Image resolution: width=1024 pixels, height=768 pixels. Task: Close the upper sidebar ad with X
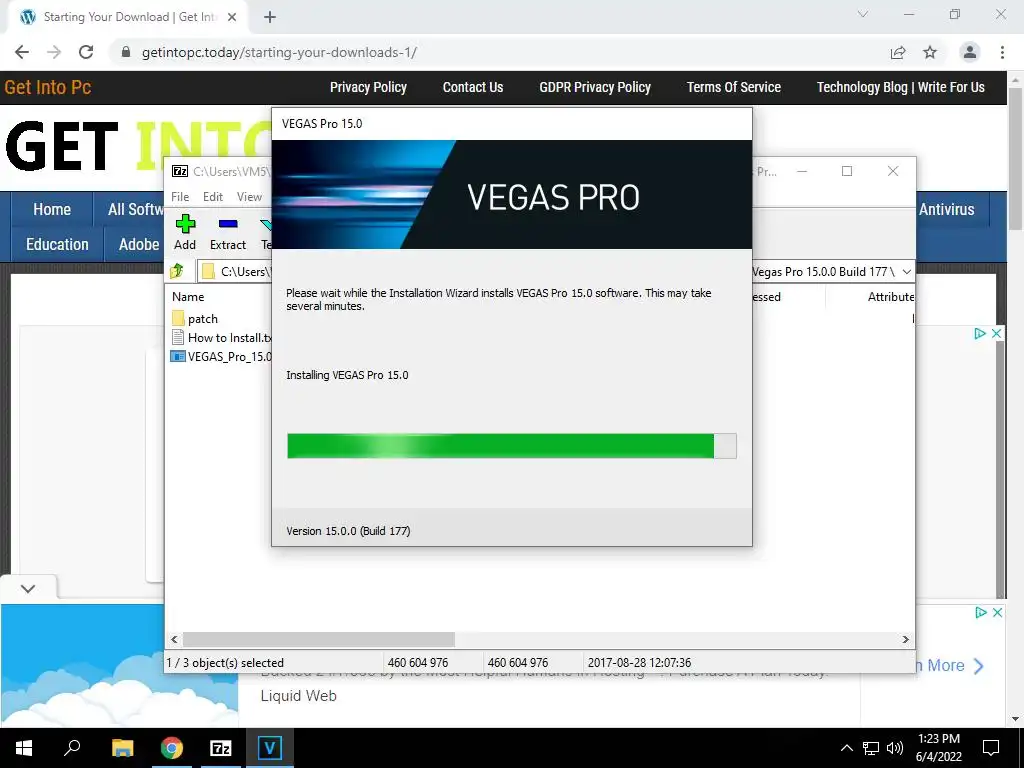(x=997, y=334)
